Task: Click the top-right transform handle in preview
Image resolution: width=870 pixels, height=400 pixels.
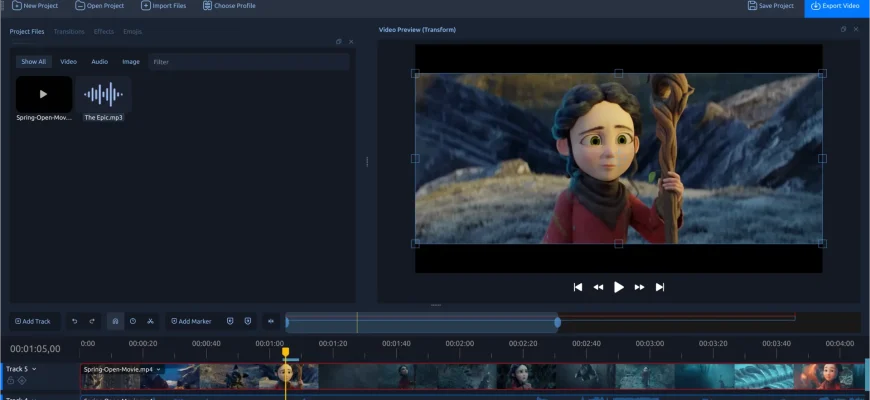Action: pyautogui.click(x=822, y=73)
